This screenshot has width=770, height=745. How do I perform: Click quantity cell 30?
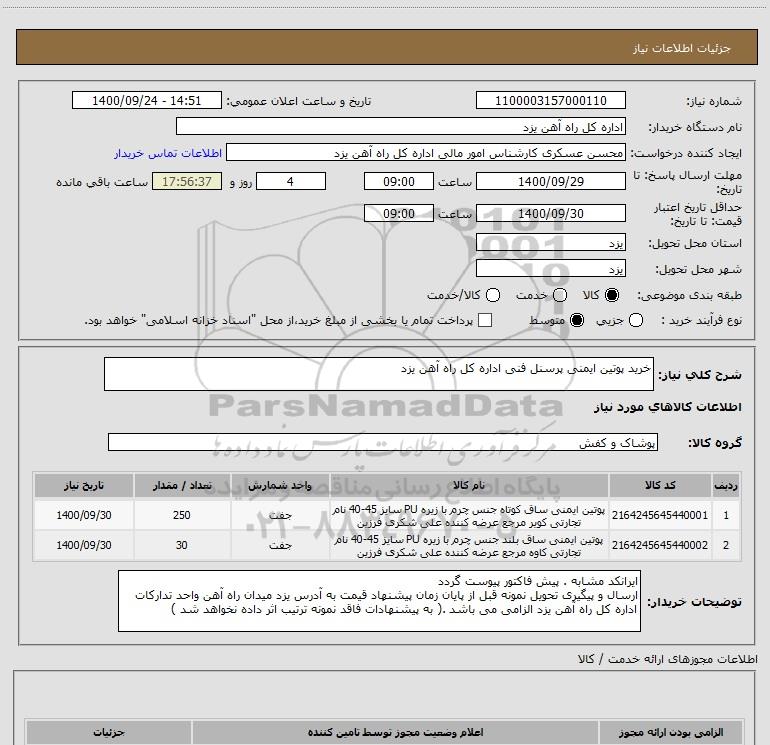pos(182,545)
